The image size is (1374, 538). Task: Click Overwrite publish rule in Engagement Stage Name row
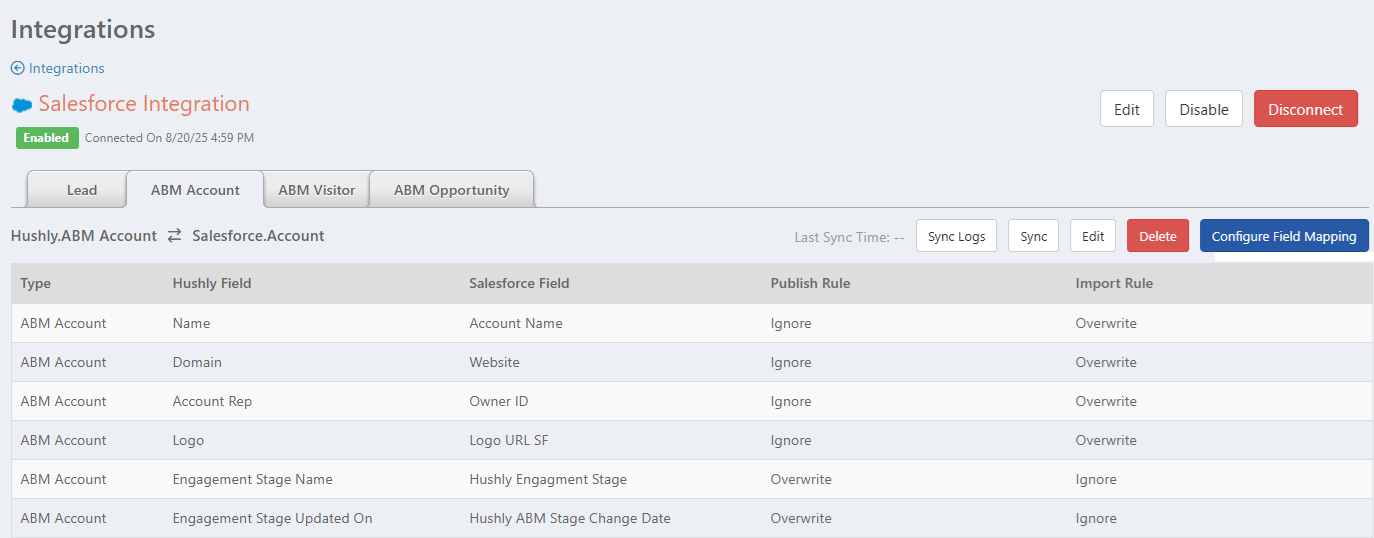(x=801, y=479)
